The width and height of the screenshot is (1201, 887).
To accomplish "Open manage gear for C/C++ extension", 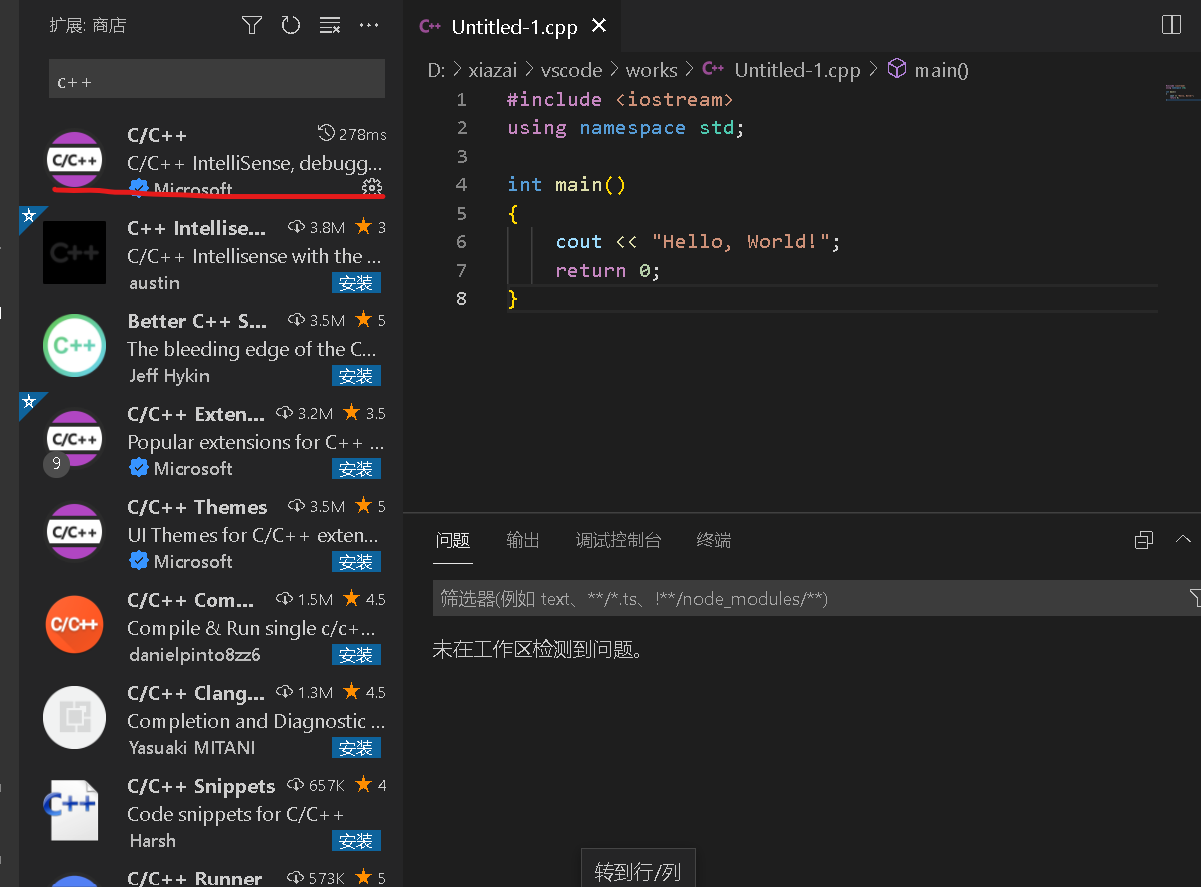I will pos(371,187).
